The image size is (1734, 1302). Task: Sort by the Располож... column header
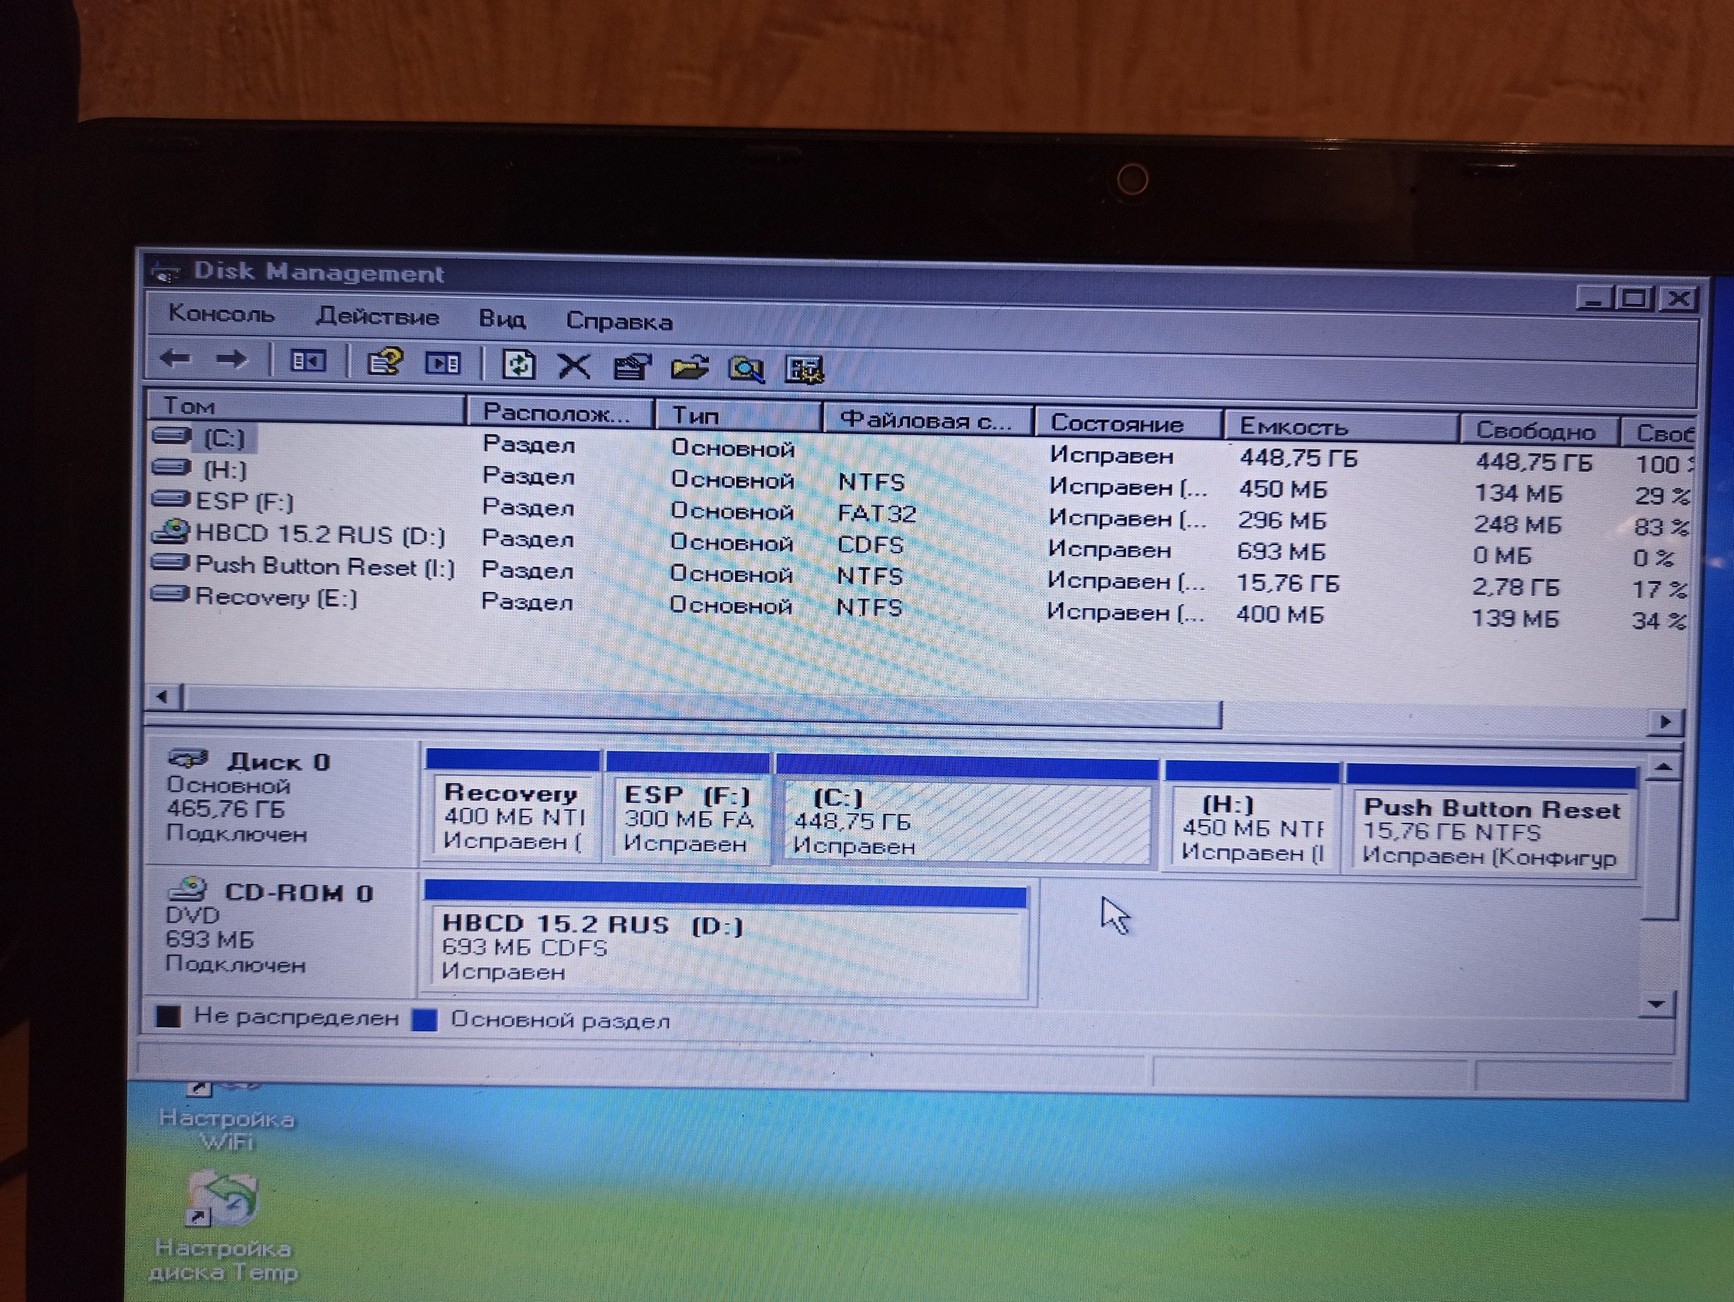coord(560,413)
